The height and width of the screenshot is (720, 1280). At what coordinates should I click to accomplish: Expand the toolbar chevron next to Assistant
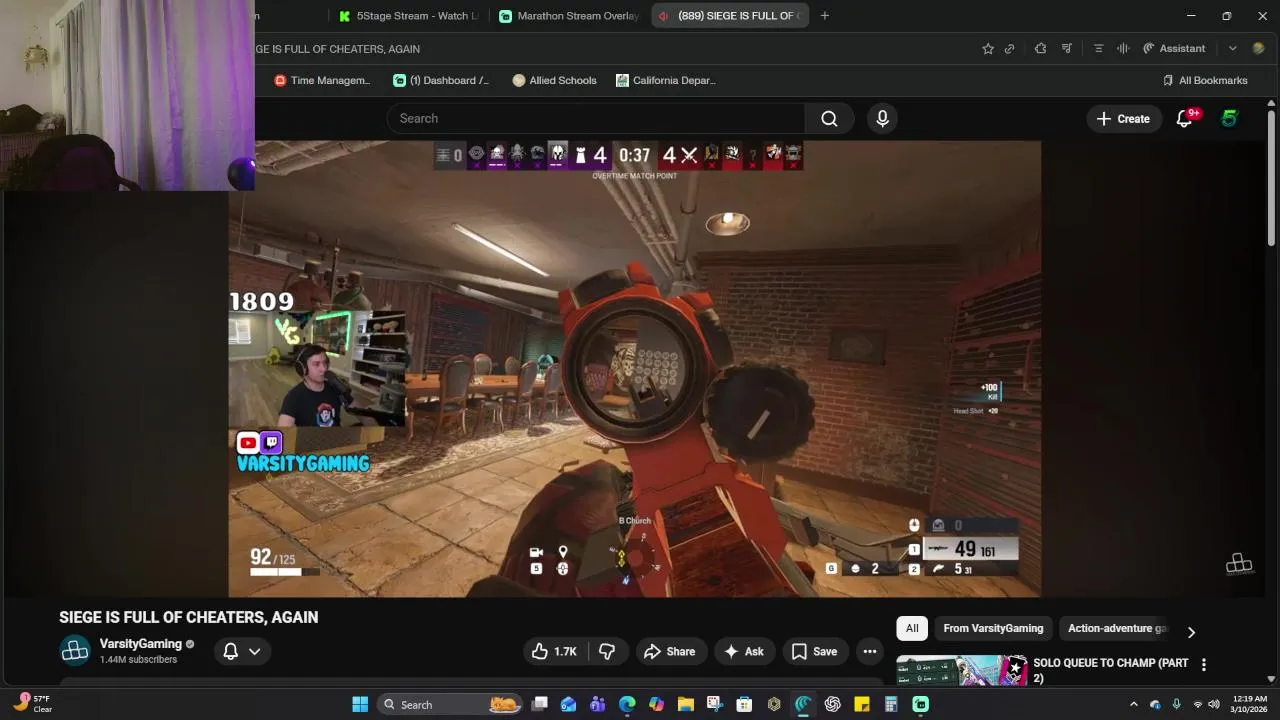(x=1232, y=48)
